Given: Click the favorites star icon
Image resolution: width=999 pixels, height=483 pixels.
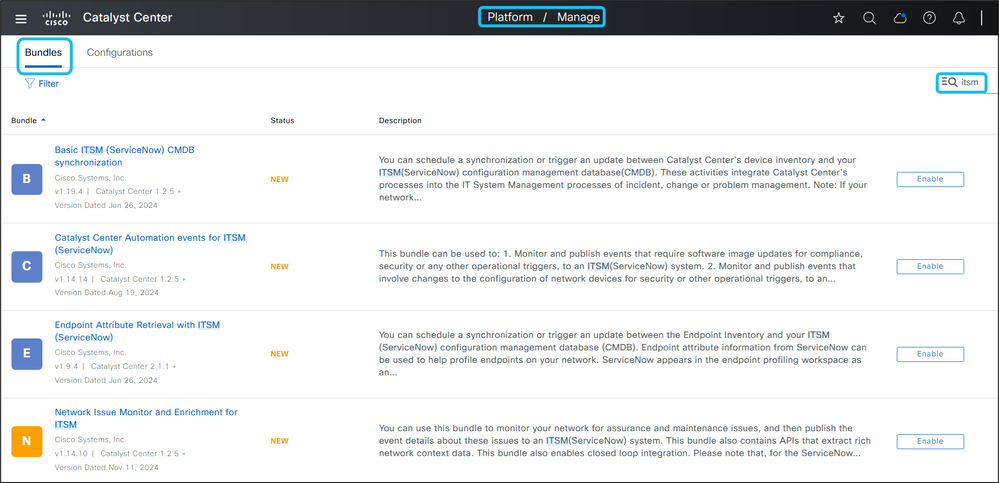Looking at the screenshot, I should click(839, 18).
